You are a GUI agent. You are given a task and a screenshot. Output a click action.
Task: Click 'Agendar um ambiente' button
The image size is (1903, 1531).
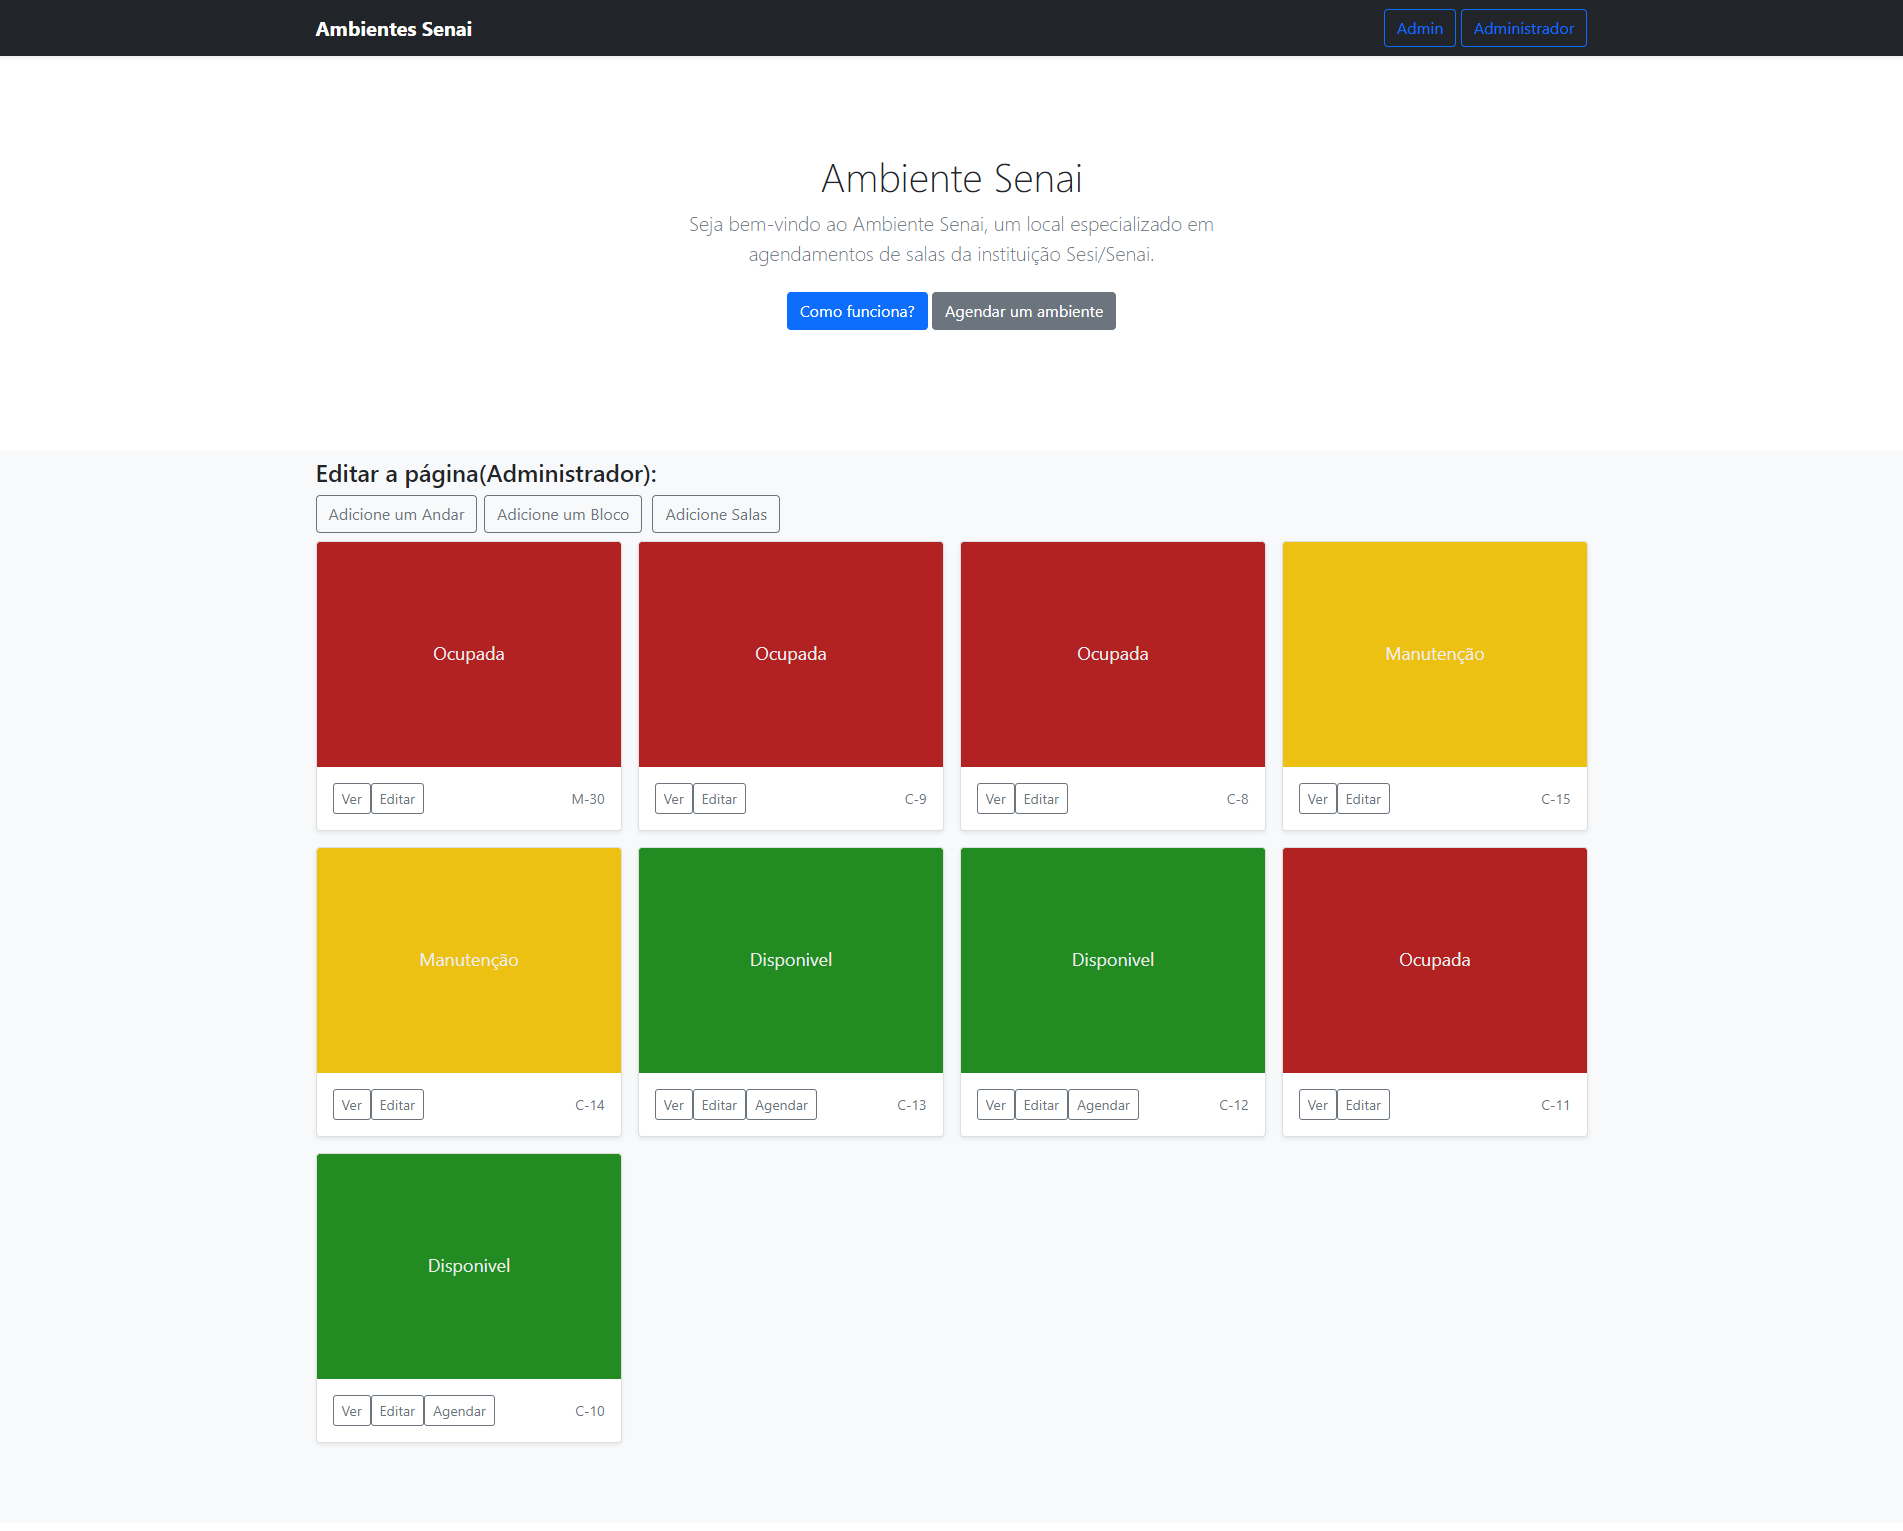coord(1023,311)
